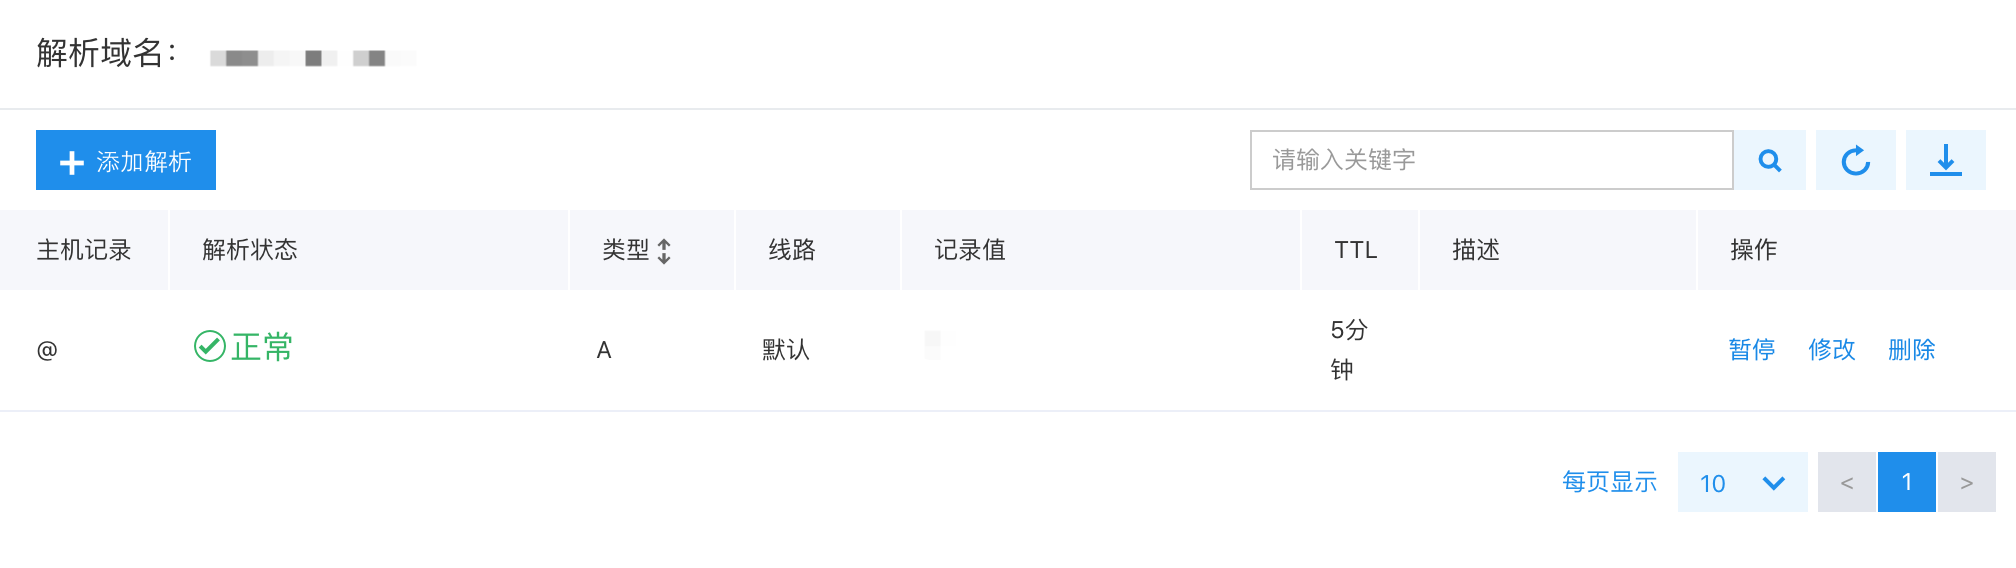Click the 主机记录 column header
Screen dimensions: 2016x568
click(84, 250)
